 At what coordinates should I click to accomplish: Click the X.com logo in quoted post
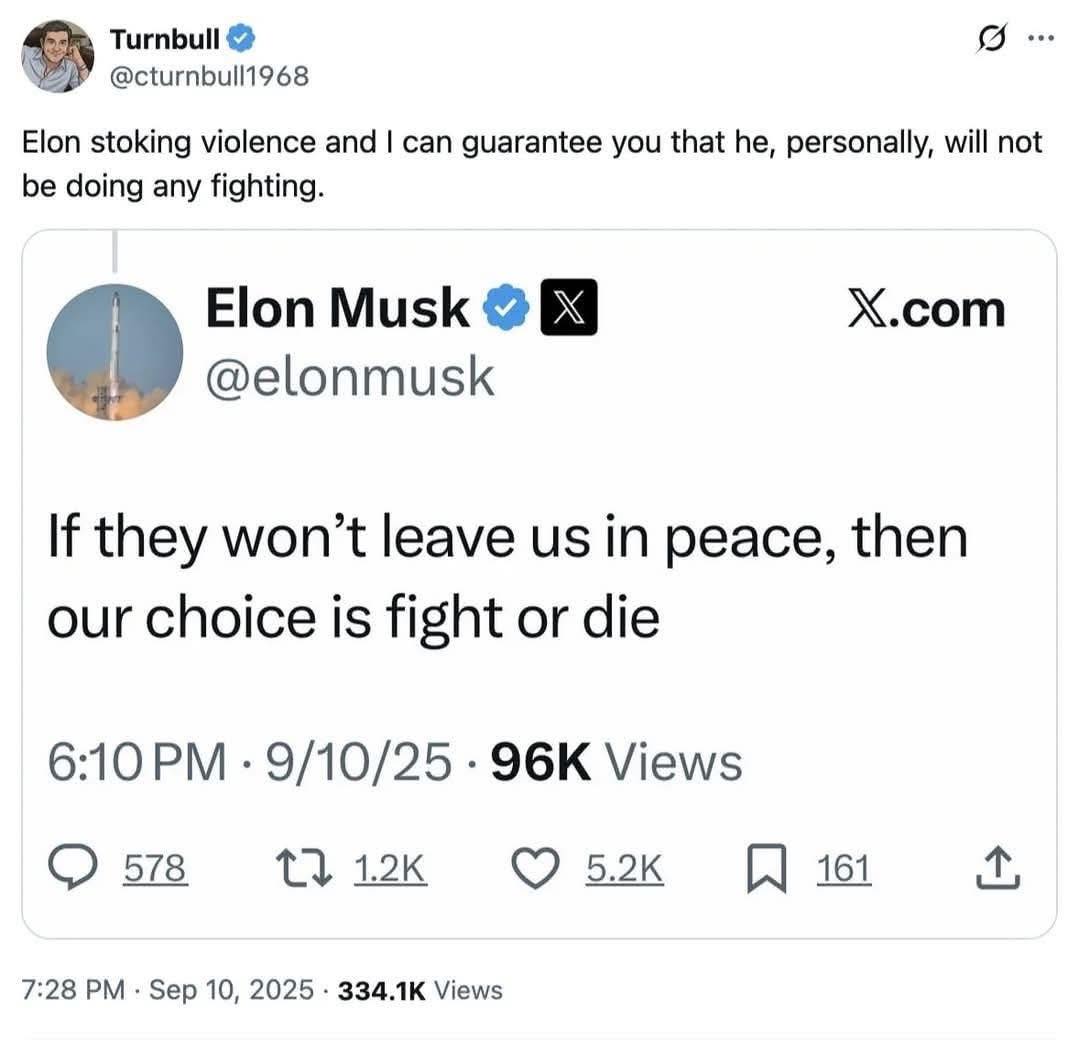pos(925,309)
